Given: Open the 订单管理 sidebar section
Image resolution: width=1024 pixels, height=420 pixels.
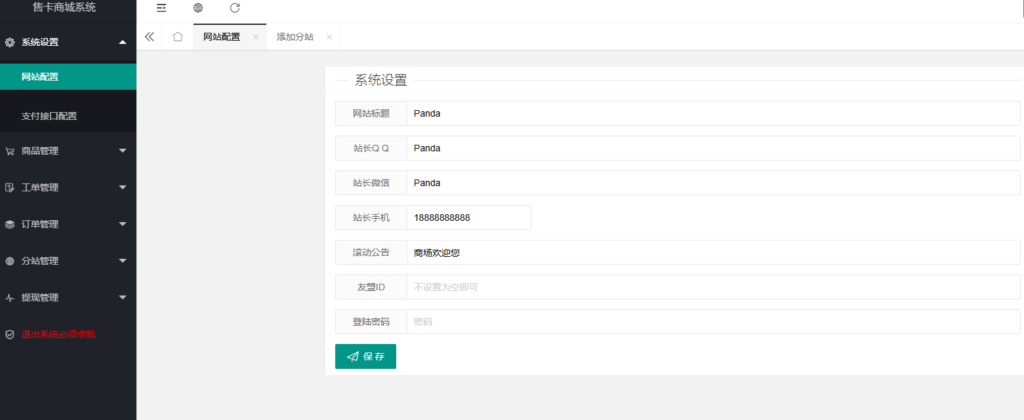Looking at the screenshot, I should [68, 224].
